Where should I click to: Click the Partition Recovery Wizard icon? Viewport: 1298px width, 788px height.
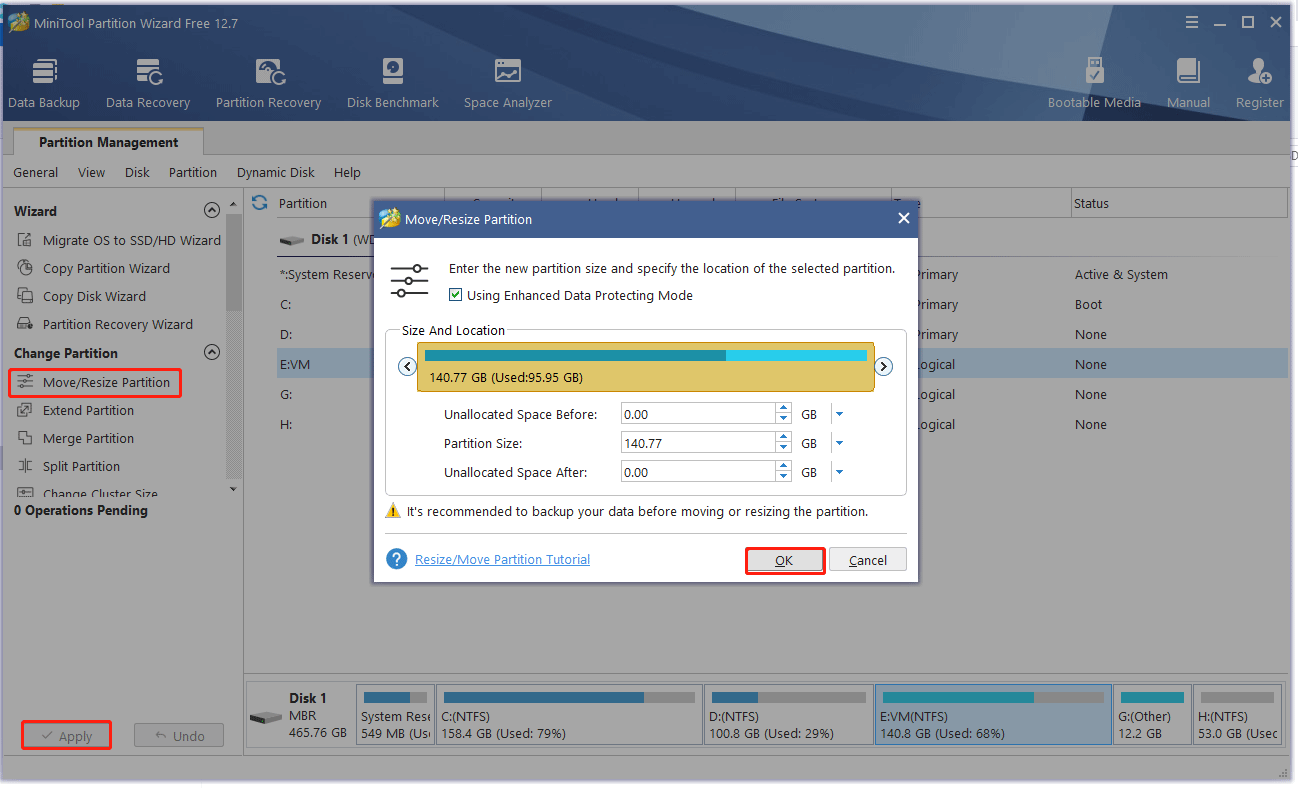click(25, 324)
